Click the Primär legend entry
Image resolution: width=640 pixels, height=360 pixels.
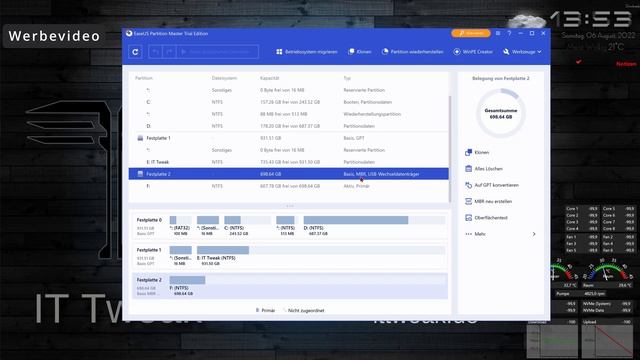click(265, 311)
